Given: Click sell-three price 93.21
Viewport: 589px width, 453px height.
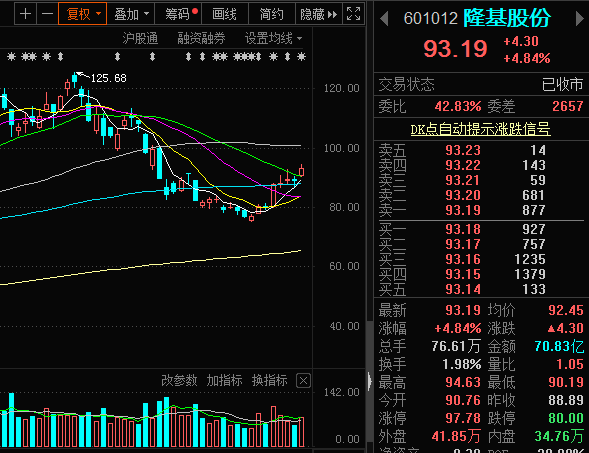Looking at the screenshot, I should [463, 180].
